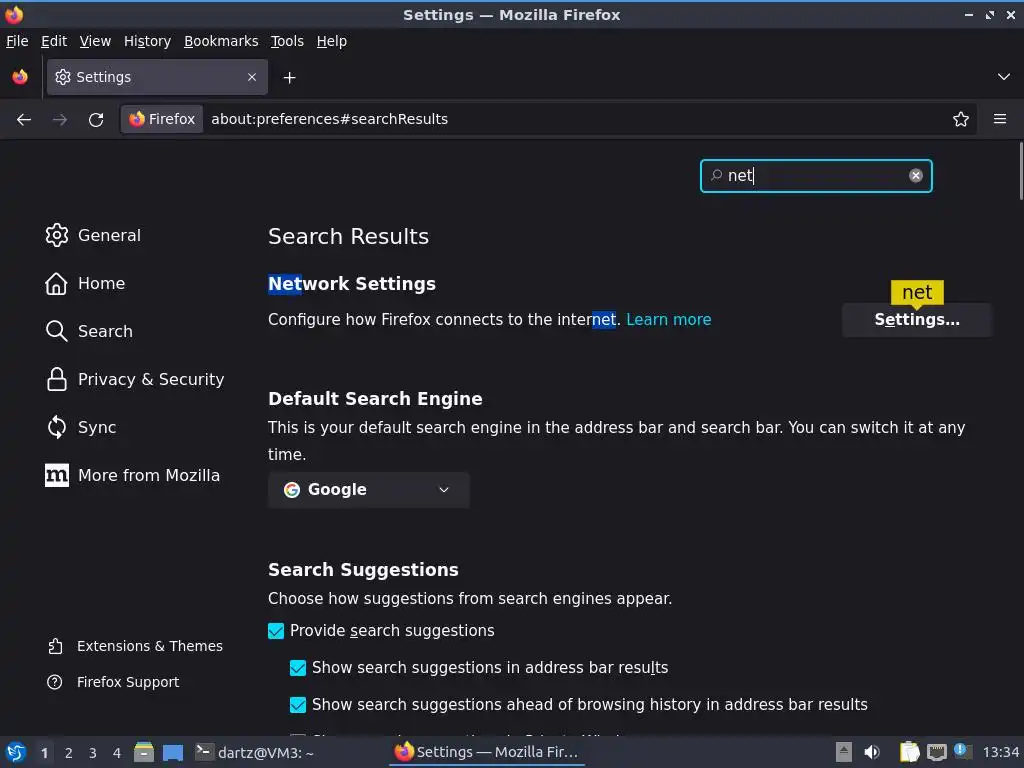Open the Edit menu
Viewport: 1024px width, 768px height.
click(54, 41)
